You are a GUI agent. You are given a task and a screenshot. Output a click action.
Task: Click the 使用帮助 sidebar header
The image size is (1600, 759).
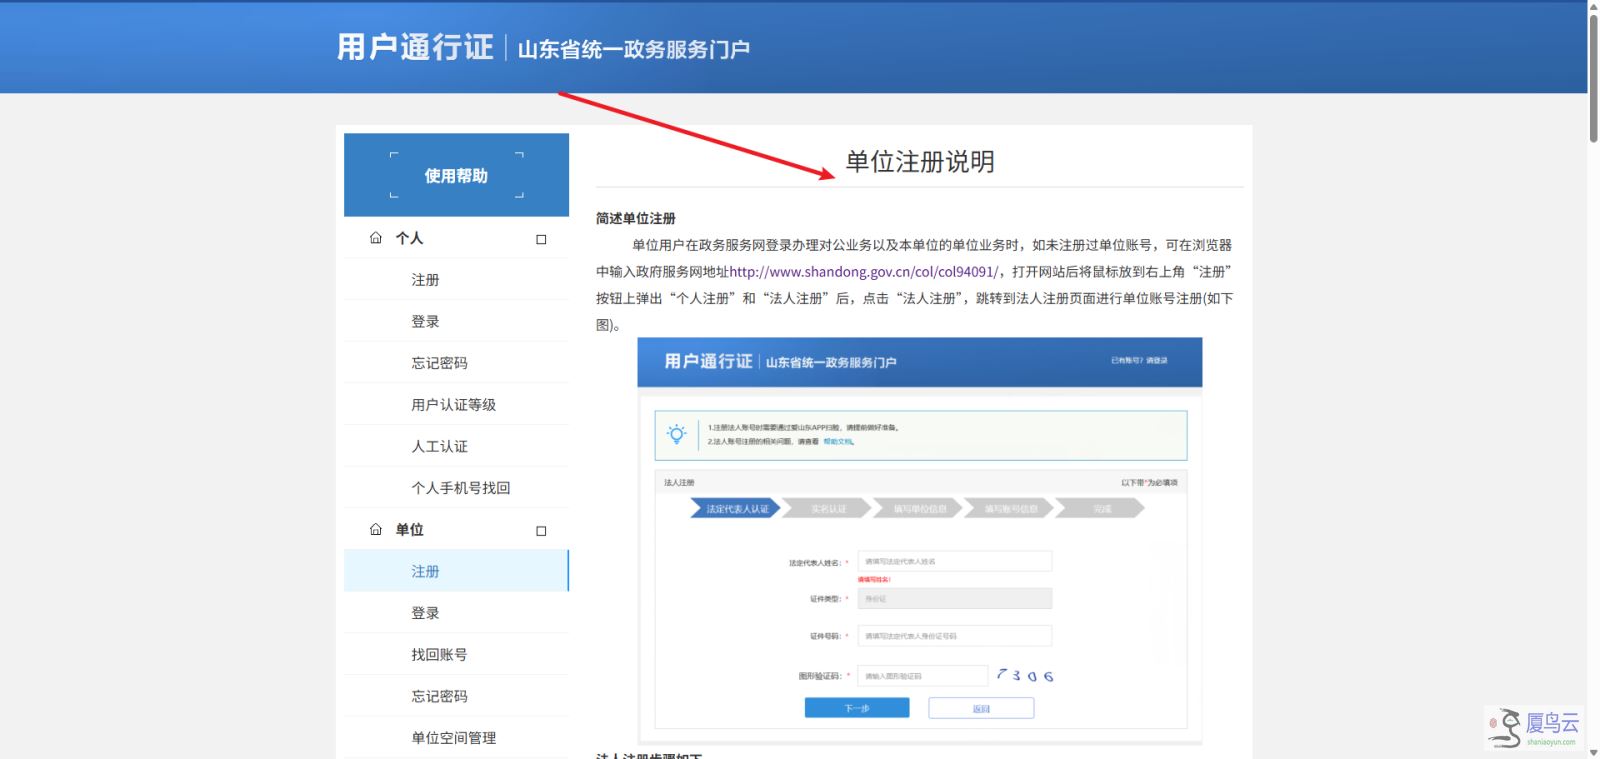(x=456, y=175)
